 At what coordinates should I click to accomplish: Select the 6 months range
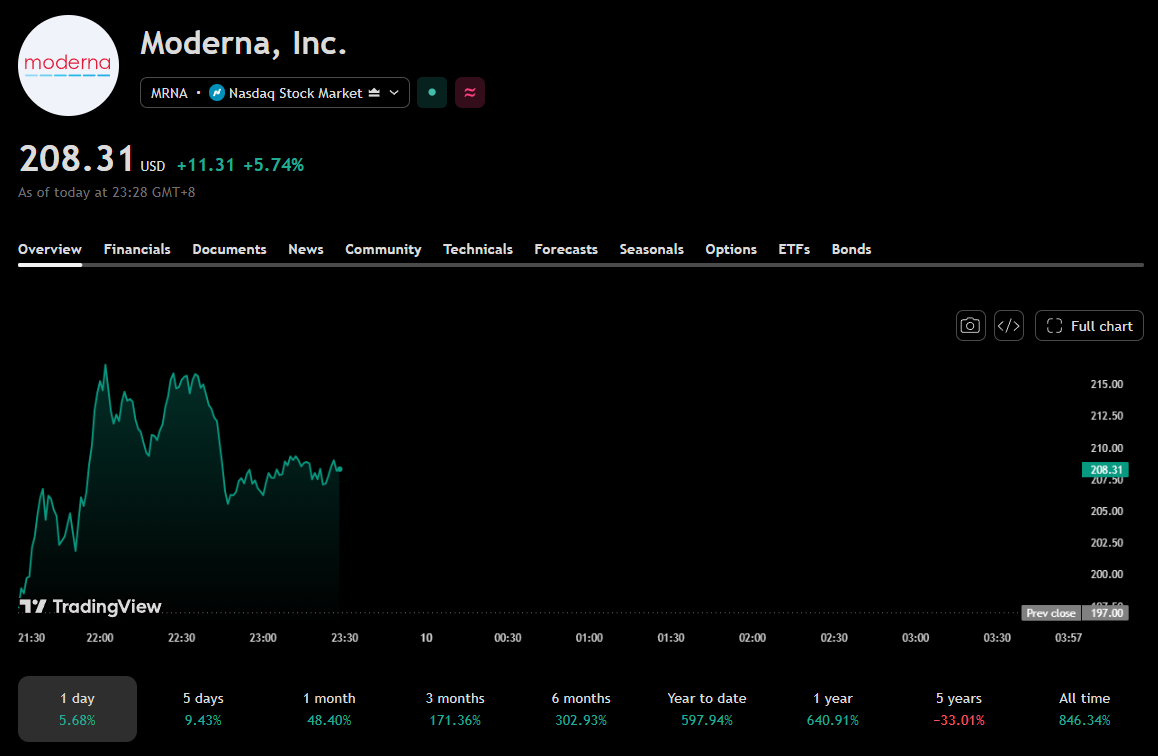coord(581,709)
